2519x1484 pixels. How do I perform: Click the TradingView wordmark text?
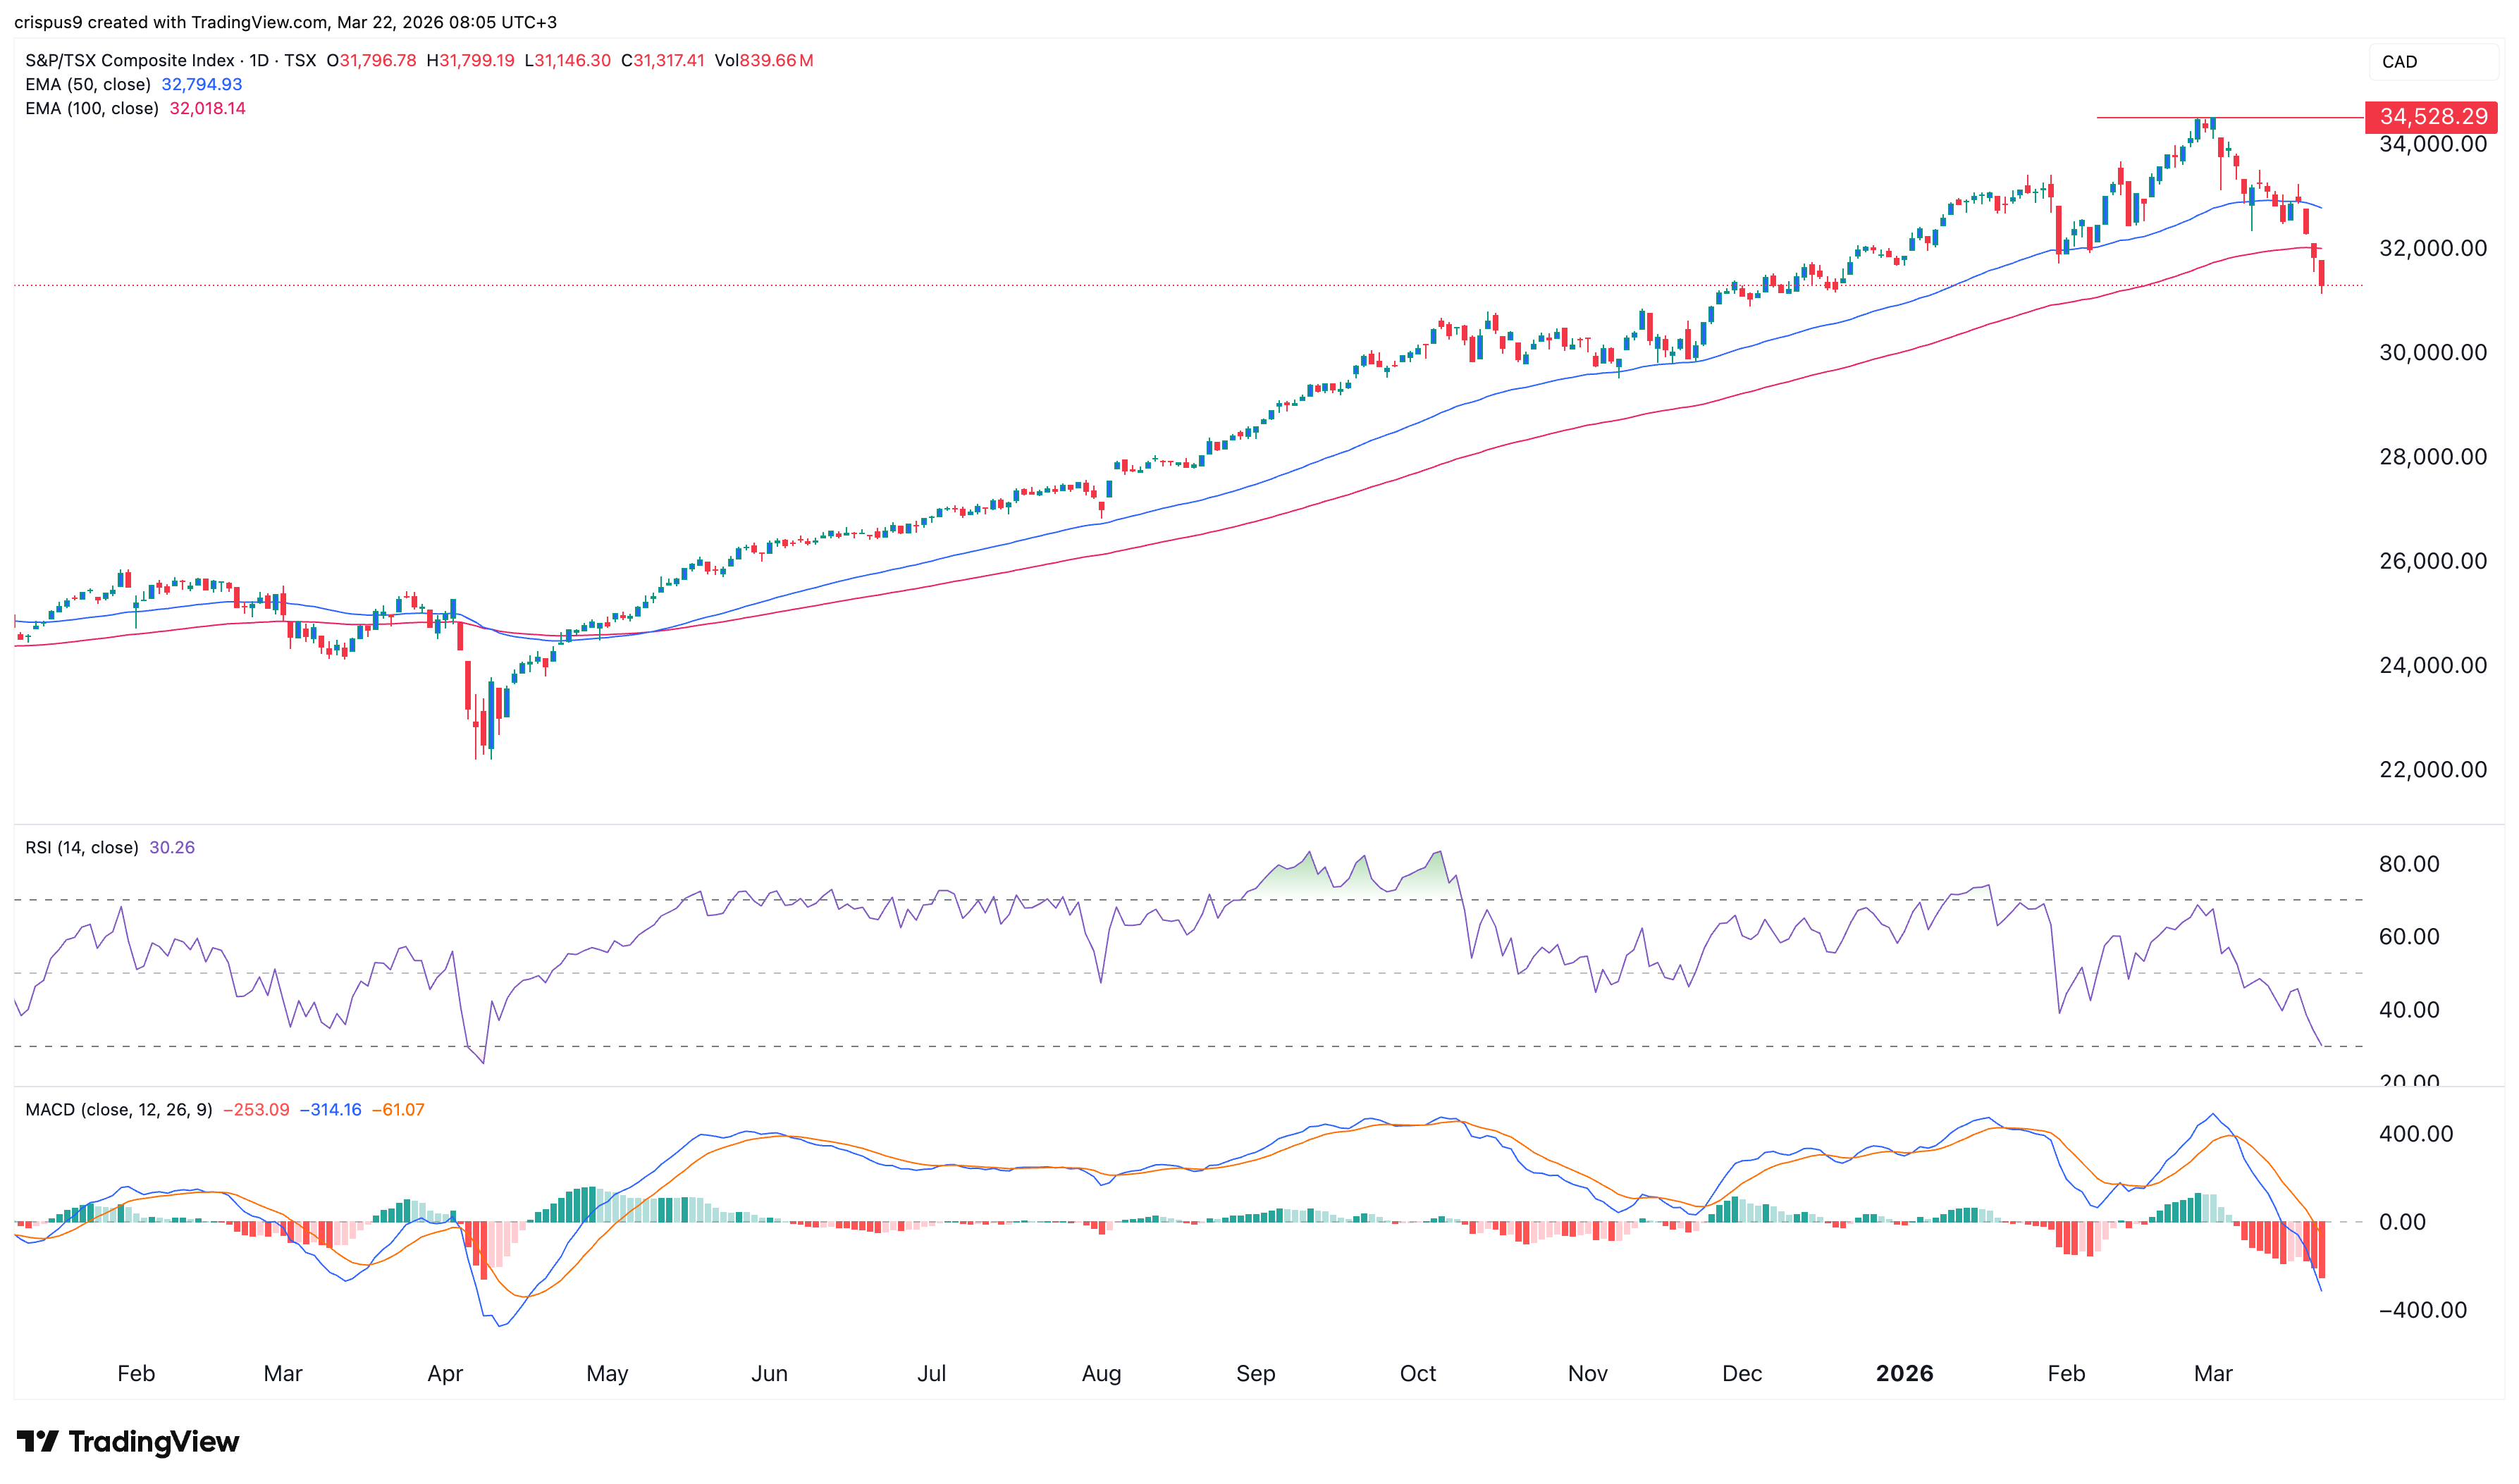tap(154, 1441)
